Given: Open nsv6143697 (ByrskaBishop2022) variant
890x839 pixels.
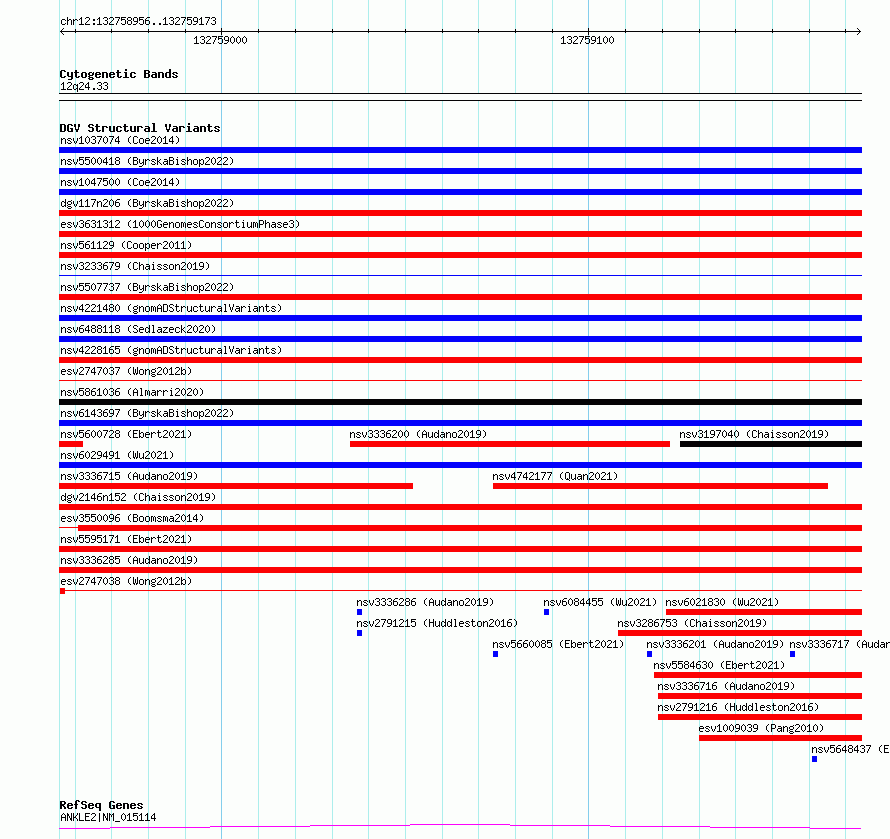Looking at the screenshot, I should (460, 423).
